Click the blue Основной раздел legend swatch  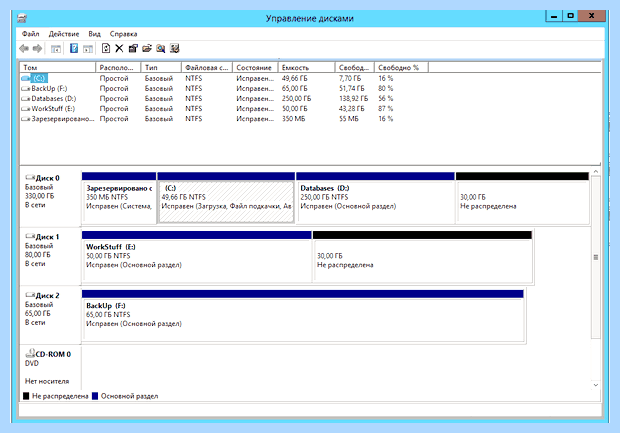tap(95, 396)
